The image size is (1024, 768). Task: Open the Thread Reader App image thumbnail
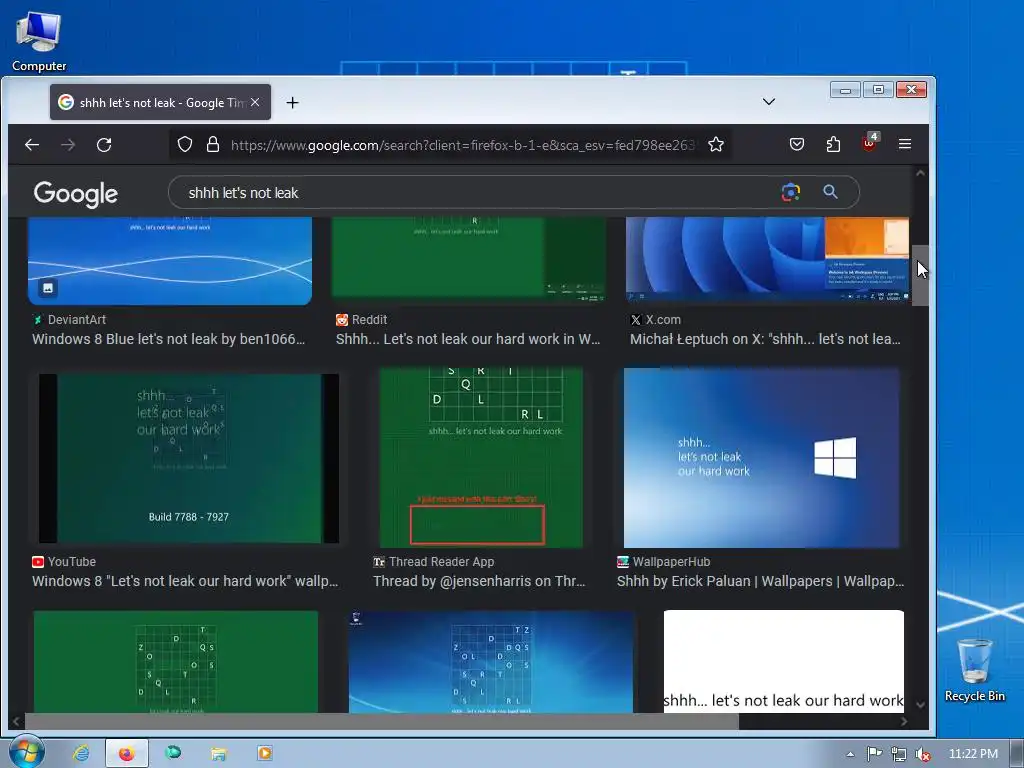pos(481,457)
